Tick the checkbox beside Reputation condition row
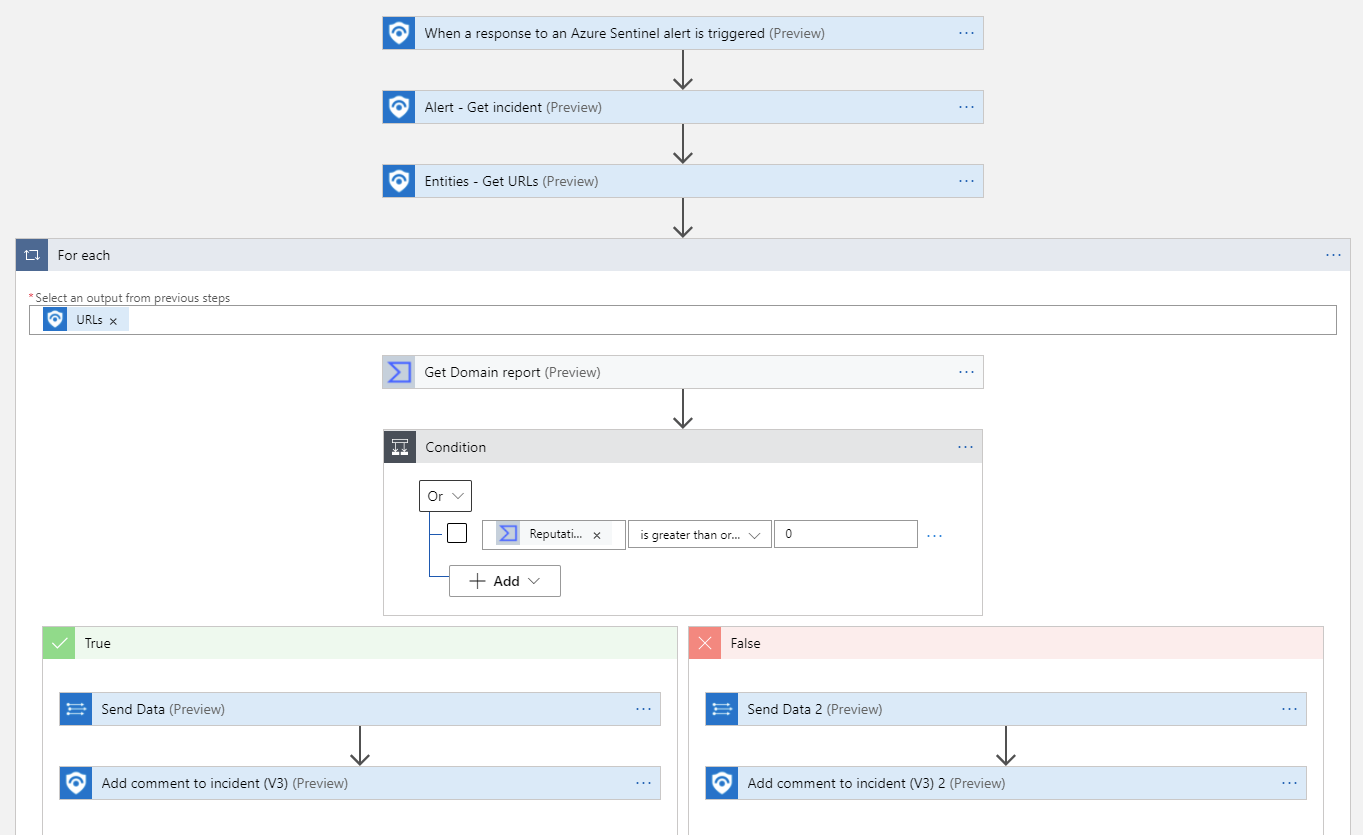 457,533
